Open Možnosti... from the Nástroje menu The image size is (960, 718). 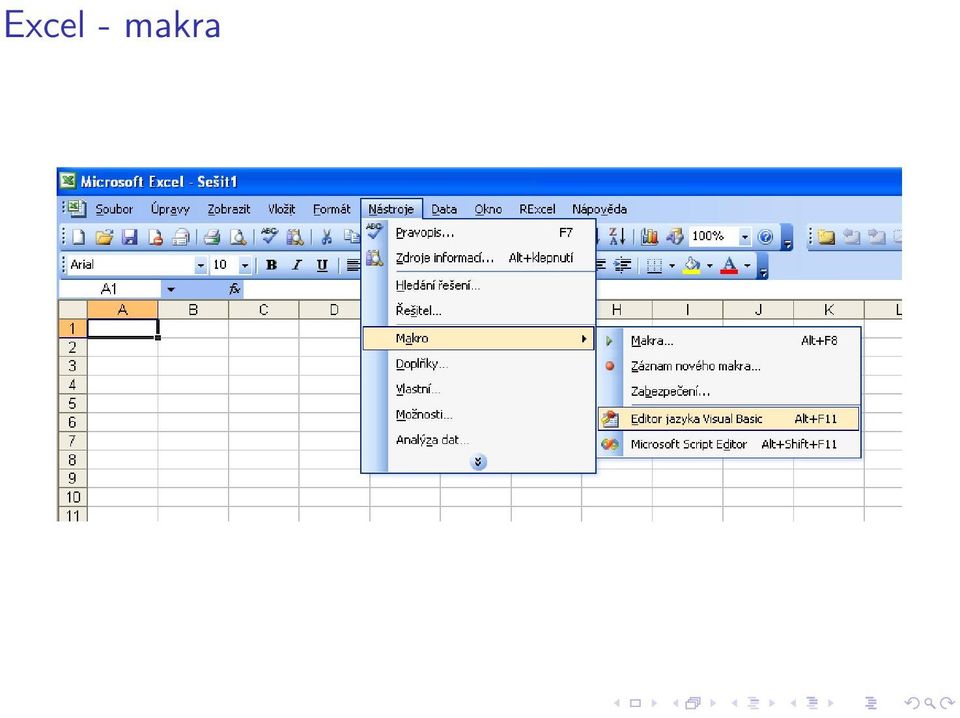[x=478, y=414]
